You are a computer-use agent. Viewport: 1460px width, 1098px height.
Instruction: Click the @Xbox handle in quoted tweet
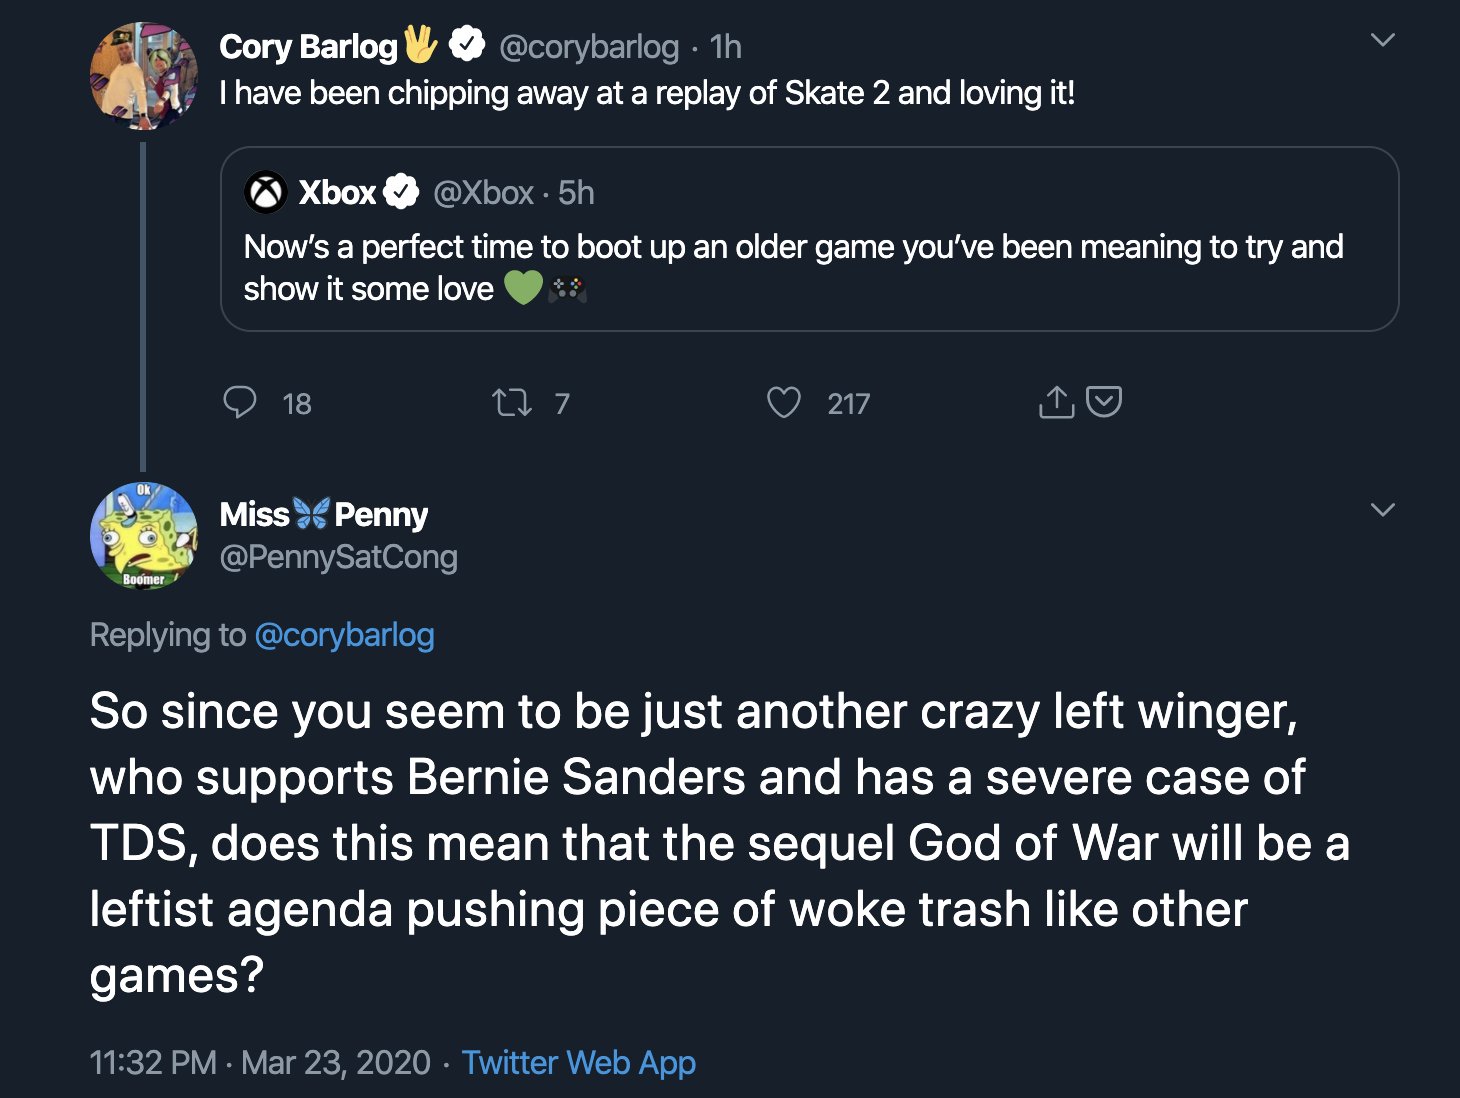pos(483,192)
